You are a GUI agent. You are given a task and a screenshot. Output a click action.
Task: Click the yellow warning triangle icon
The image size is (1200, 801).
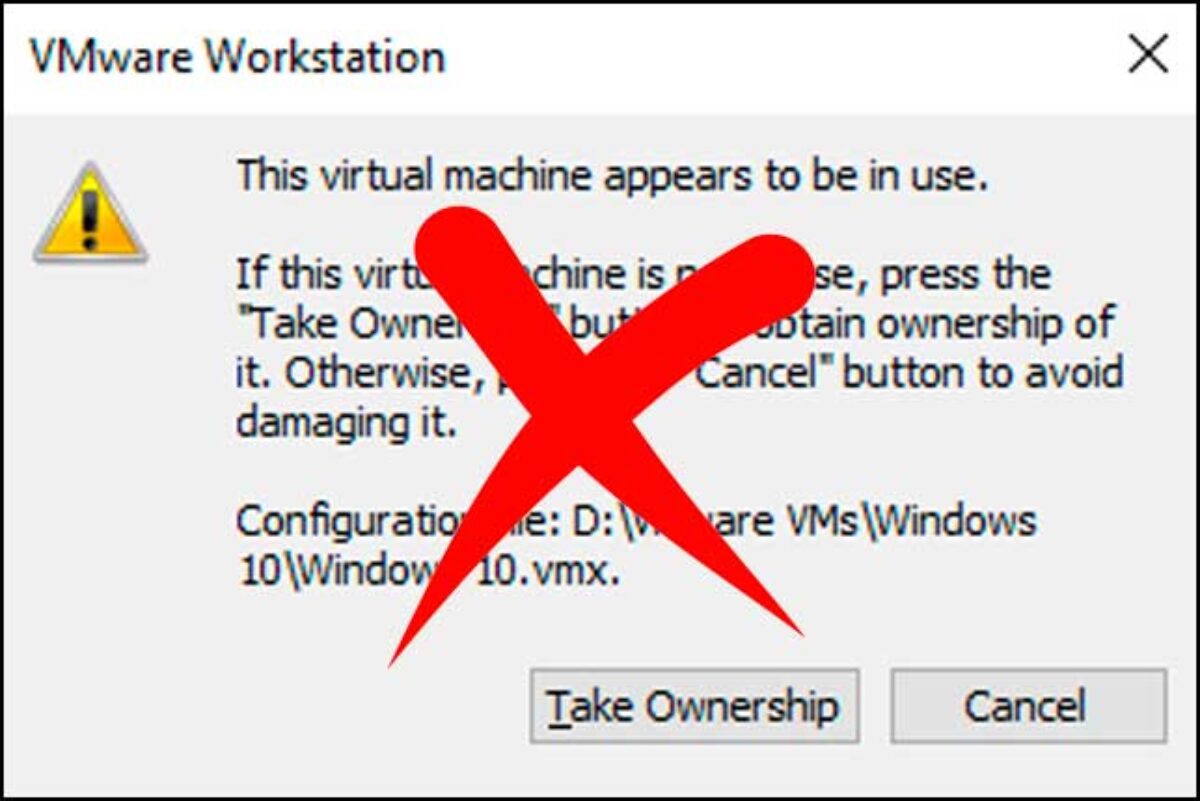tap(90, 213)
